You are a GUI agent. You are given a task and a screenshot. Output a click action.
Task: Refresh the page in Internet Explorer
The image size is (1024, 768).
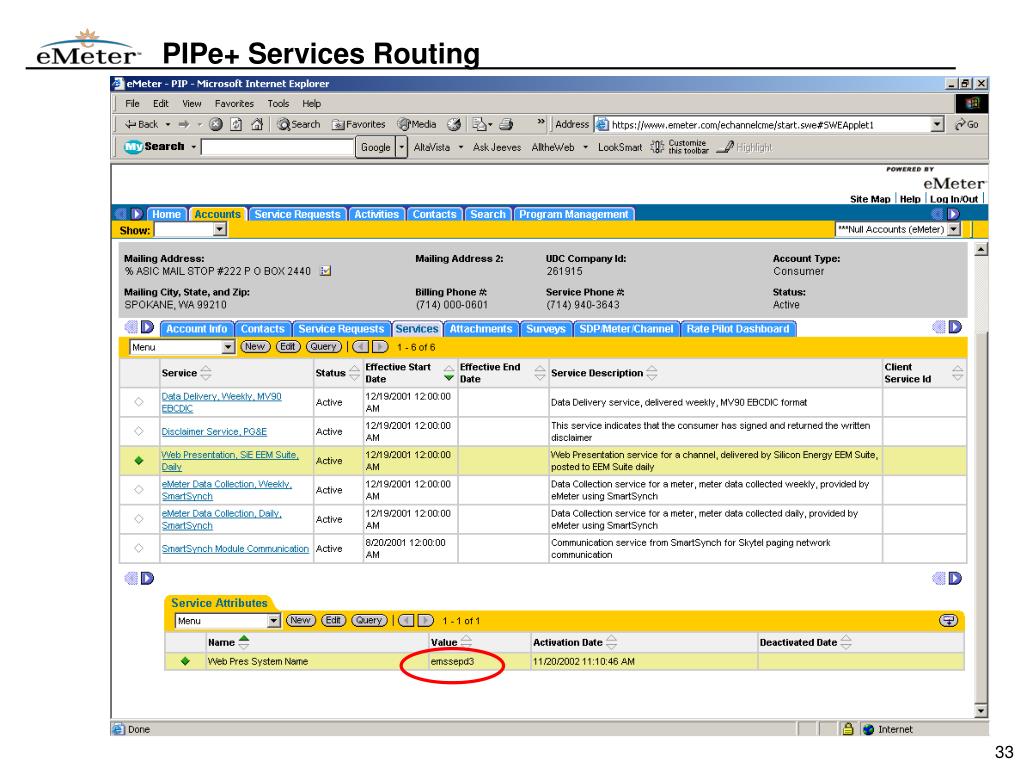pos(236,124)
